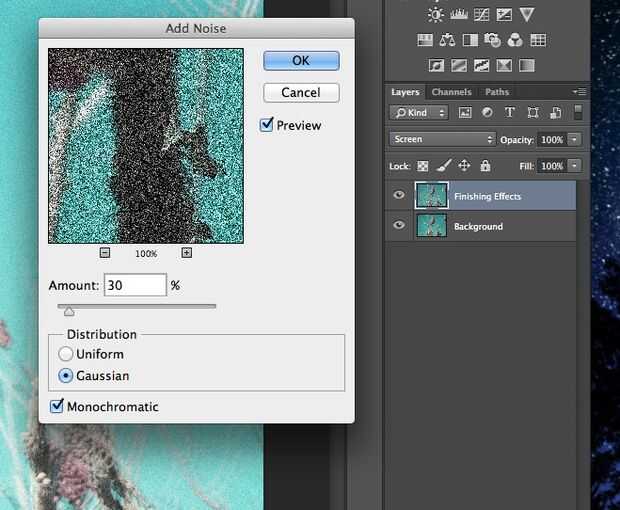The width and height of the screenshot is (620, 510).
Task: Switch to the Layers tab
Action: pyautogui.click(x=405, y=92)
